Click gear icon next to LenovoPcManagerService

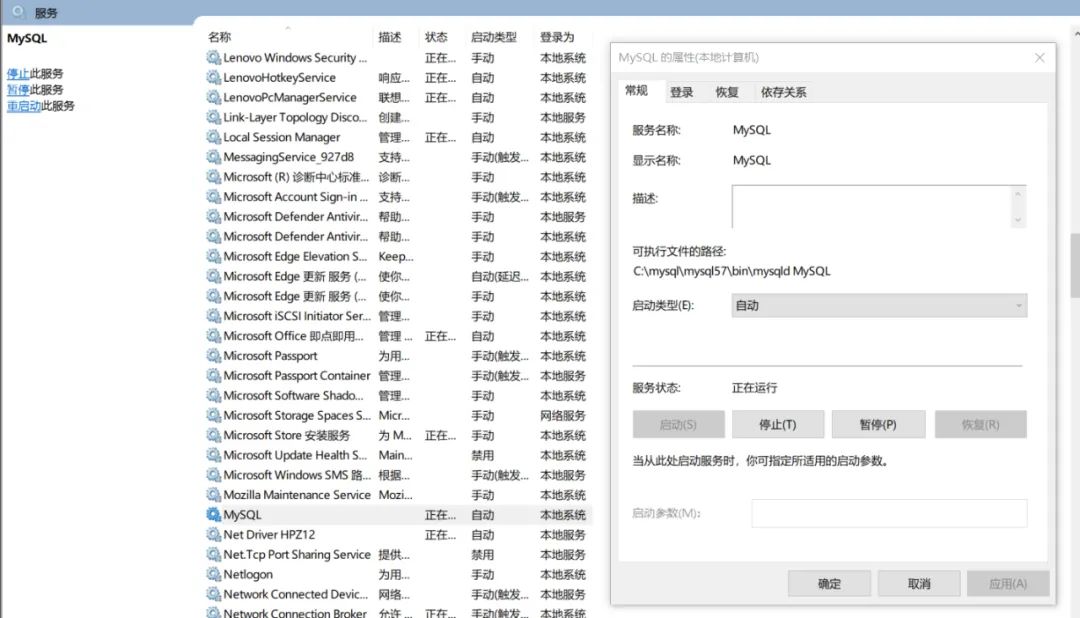coord(214,98)
